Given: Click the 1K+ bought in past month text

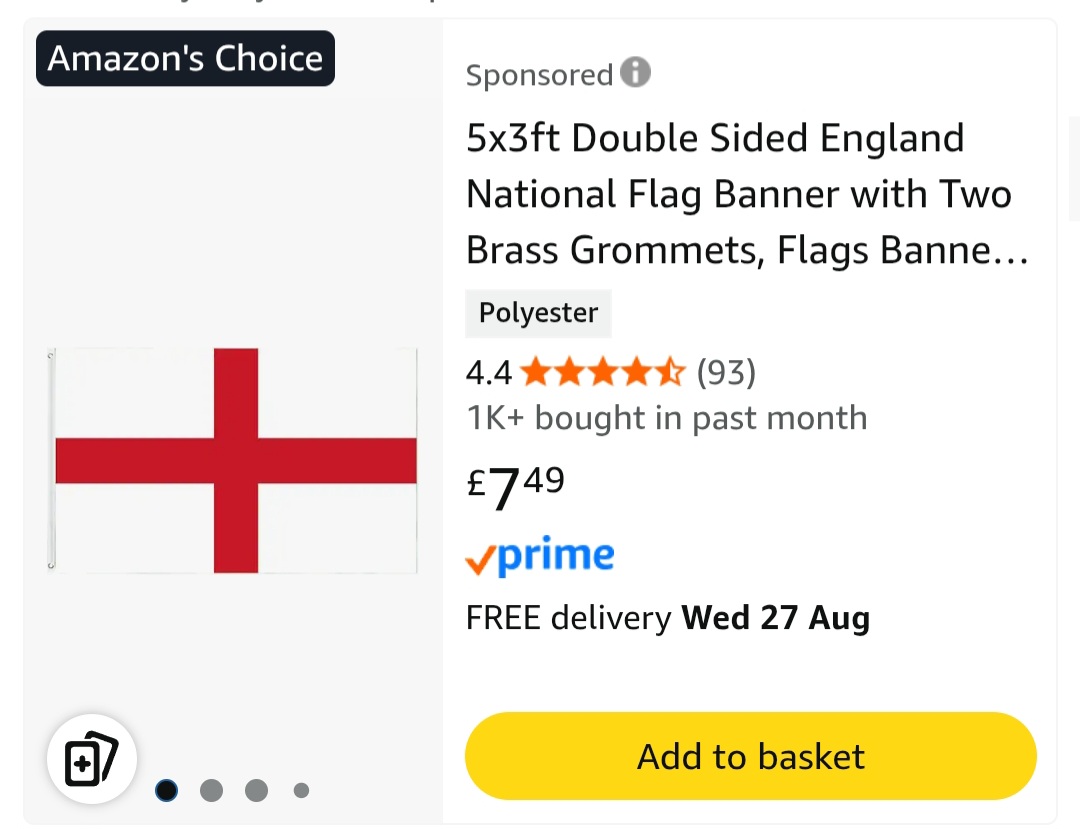Looking at the screenshot, I should 667,418.
